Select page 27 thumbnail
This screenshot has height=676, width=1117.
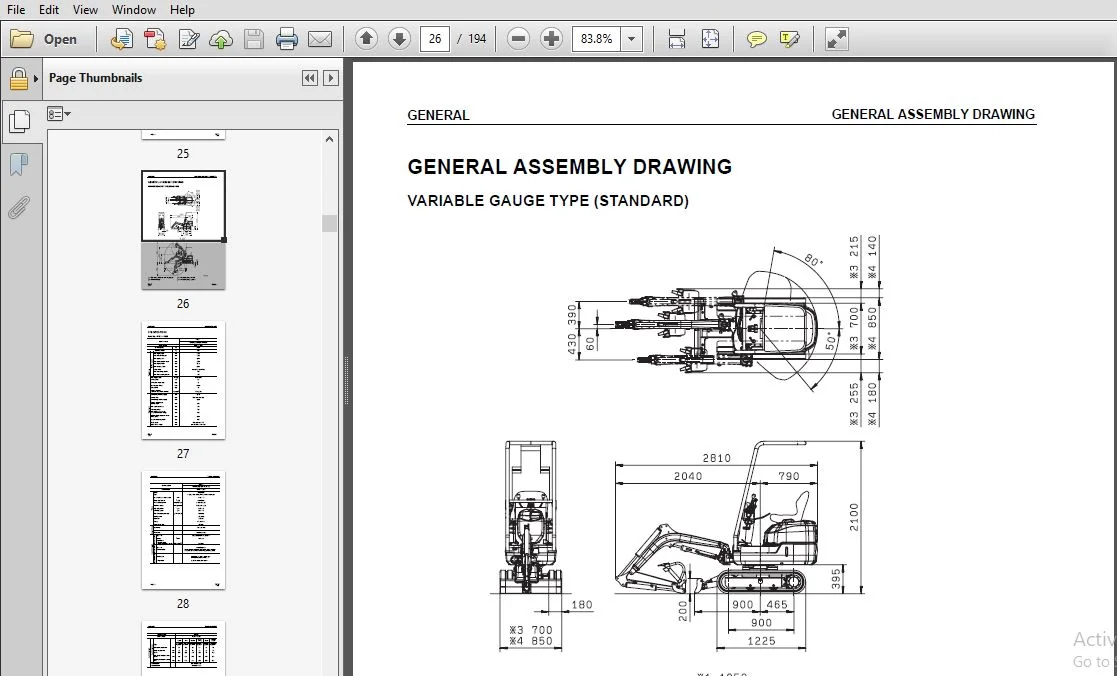(183, 380)
